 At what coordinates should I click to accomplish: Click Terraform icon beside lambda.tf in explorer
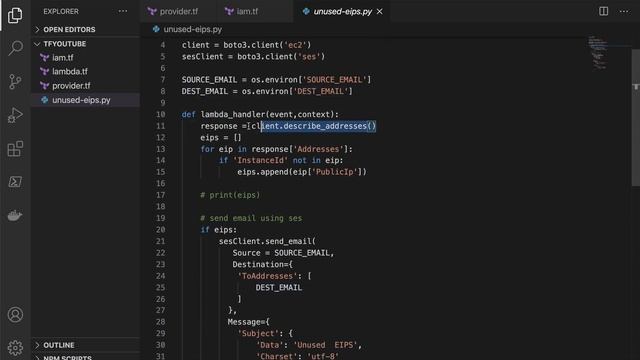(44, 72)
